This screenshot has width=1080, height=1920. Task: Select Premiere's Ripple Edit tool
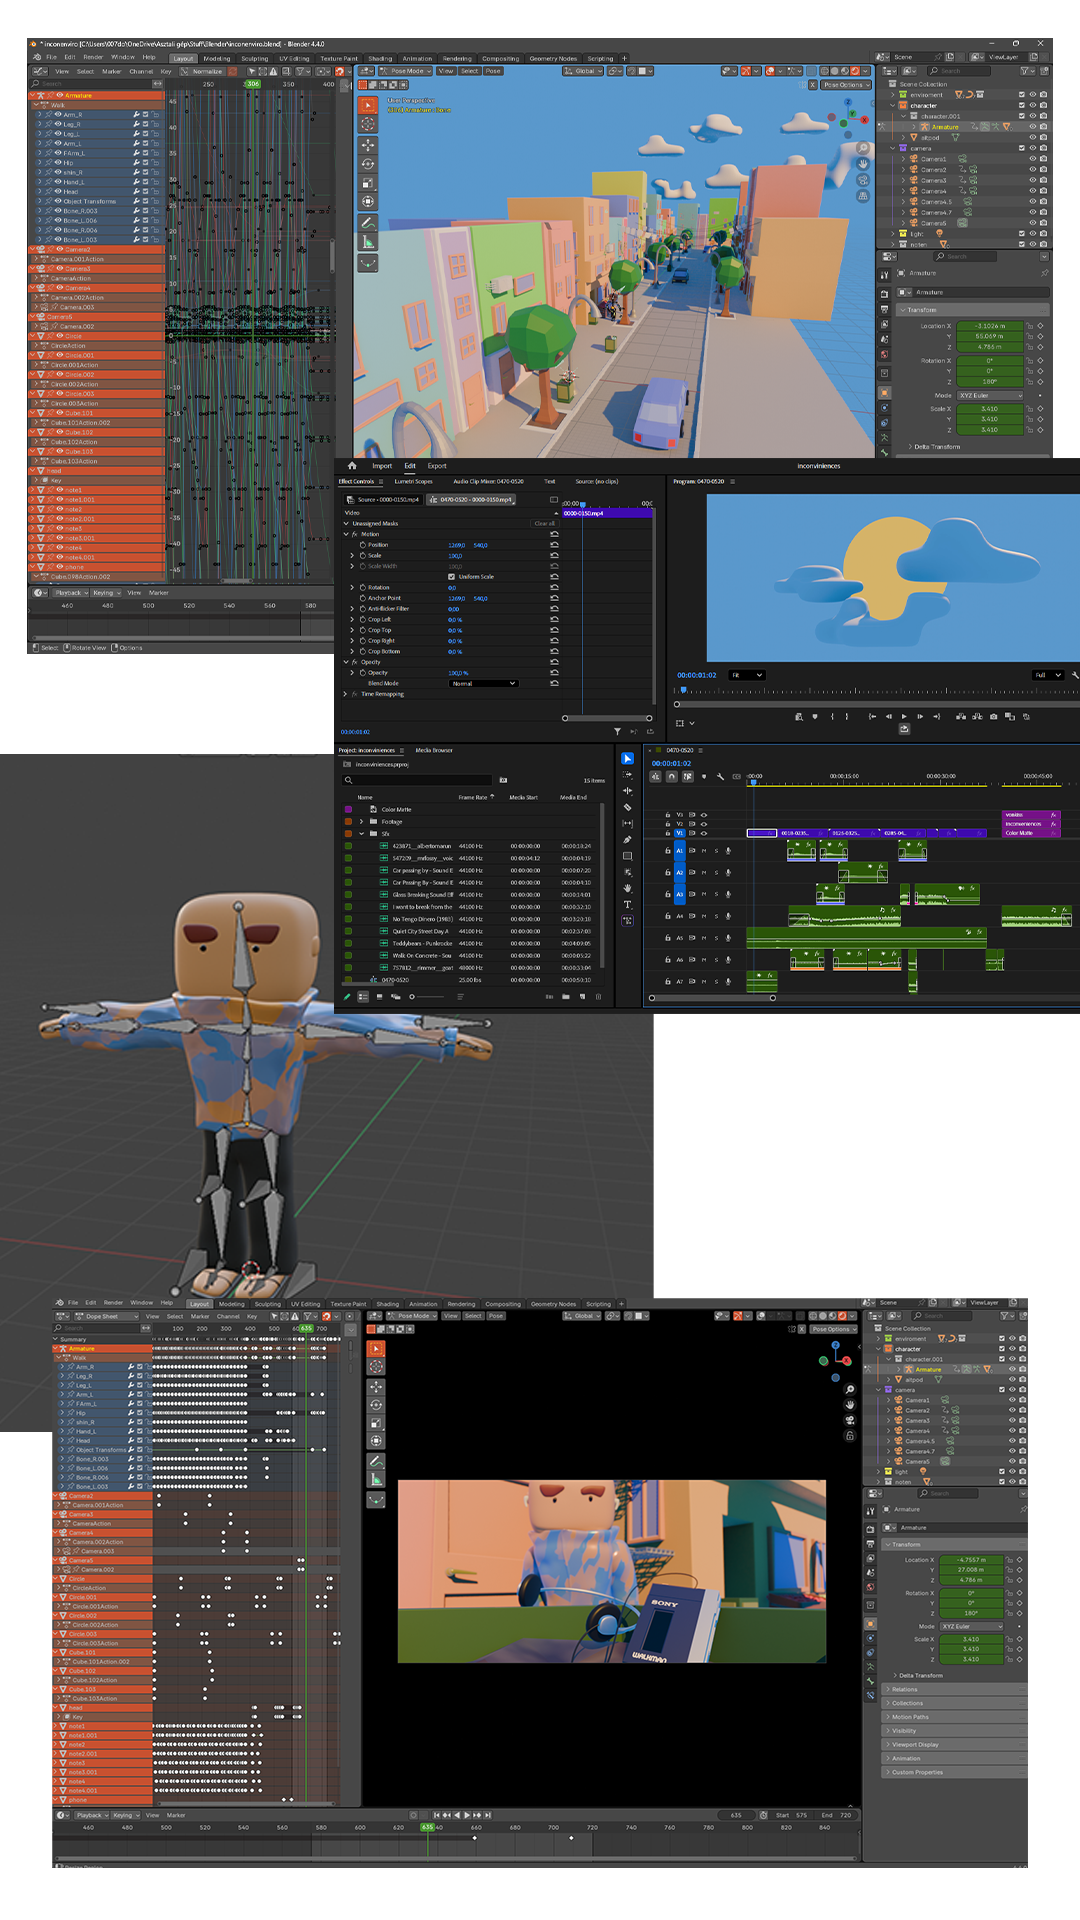coord(627,791)
